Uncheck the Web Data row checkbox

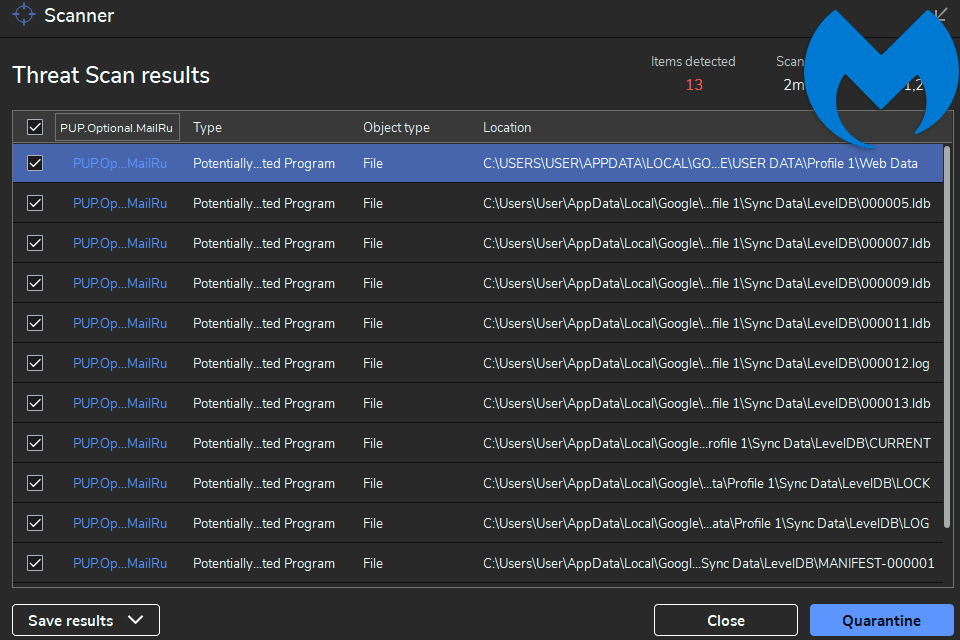click(35, 163)
